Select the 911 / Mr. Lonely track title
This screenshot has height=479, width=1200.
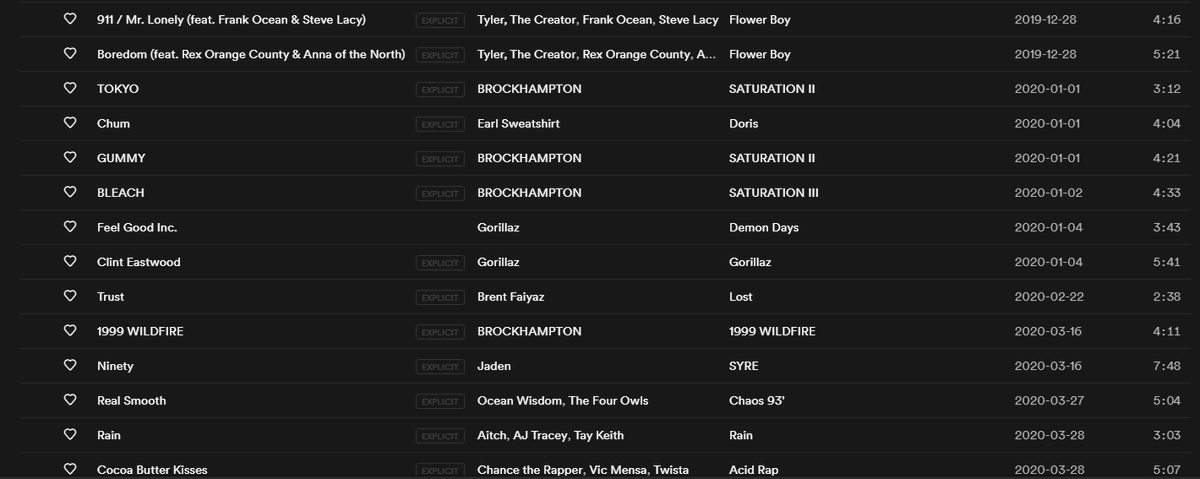(230, 20)
